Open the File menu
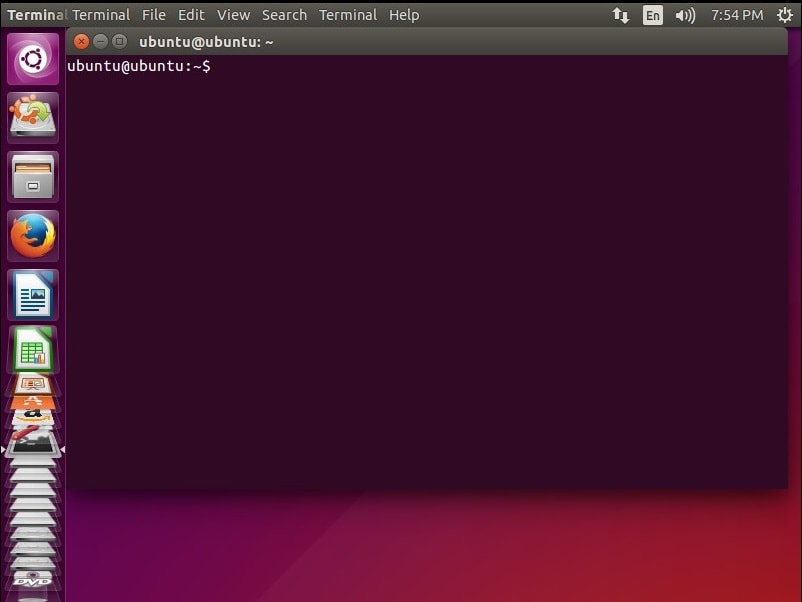Screen dimensions: 802x602 click(153, 15)
